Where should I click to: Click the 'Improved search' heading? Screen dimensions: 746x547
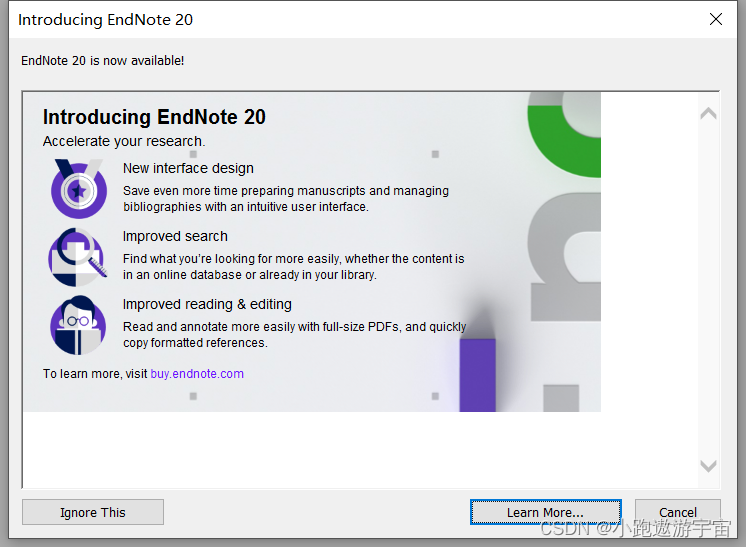click(x=175, y=236)
